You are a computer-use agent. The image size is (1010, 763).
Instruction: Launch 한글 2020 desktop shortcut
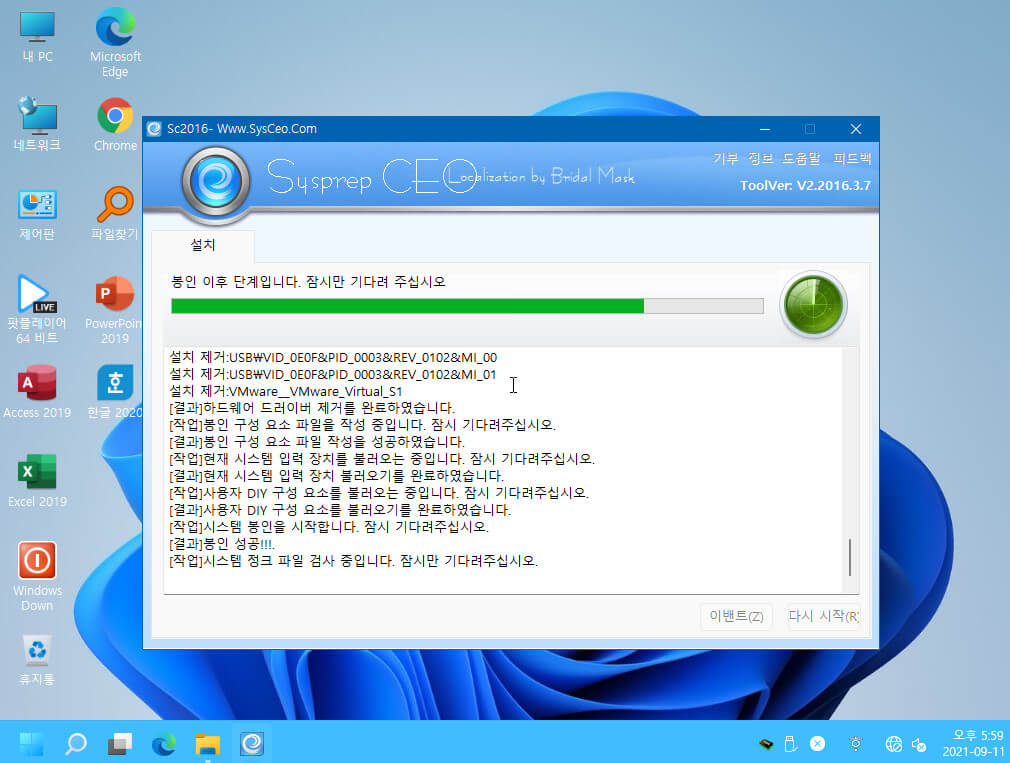tap(115, 391)
